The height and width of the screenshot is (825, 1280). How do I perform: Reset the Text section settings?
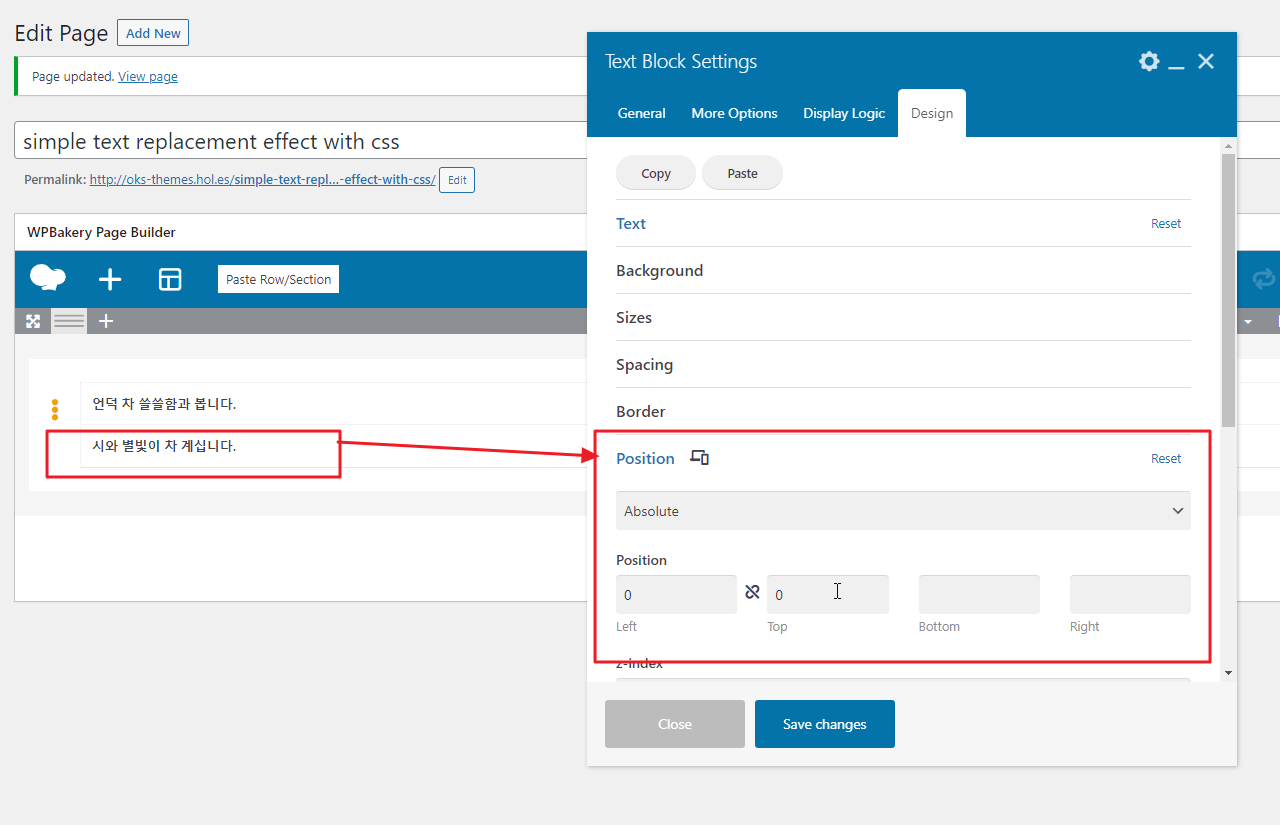click(x=1166, y=223)
